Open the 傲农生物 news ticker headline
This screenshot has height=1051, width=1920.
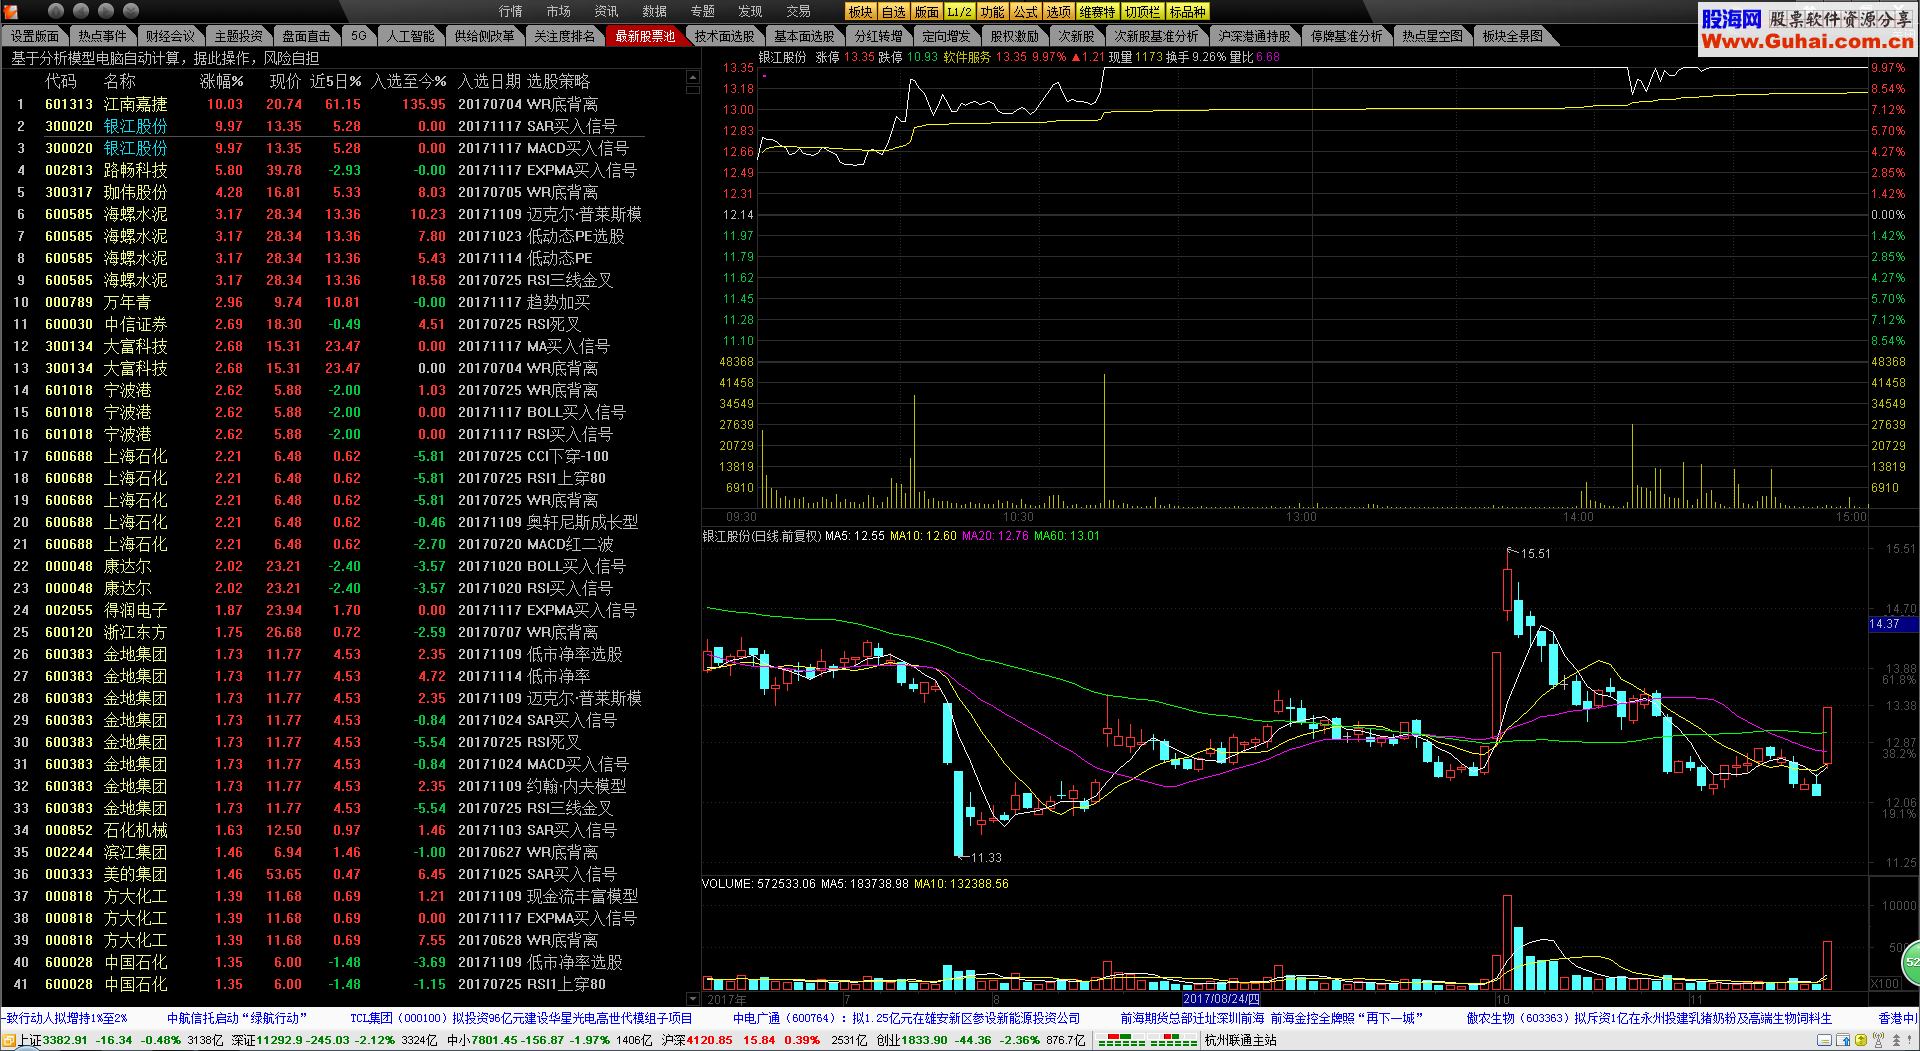(1649, 1018)
